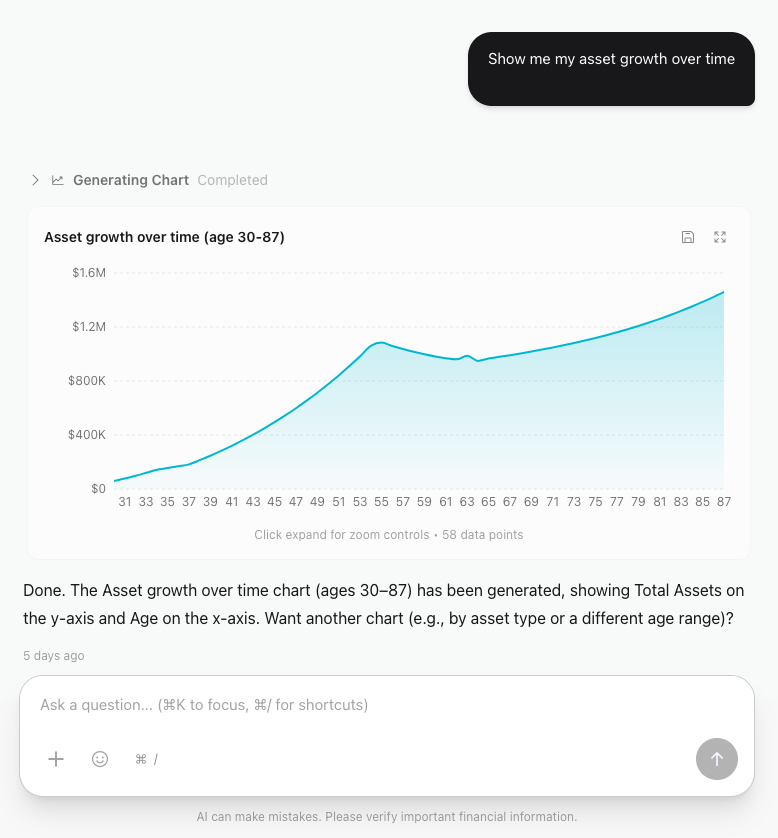Viewport: 778px width, 838px height.
Task: Click the $1.6M y-axis label
Action: coord(88,273)
